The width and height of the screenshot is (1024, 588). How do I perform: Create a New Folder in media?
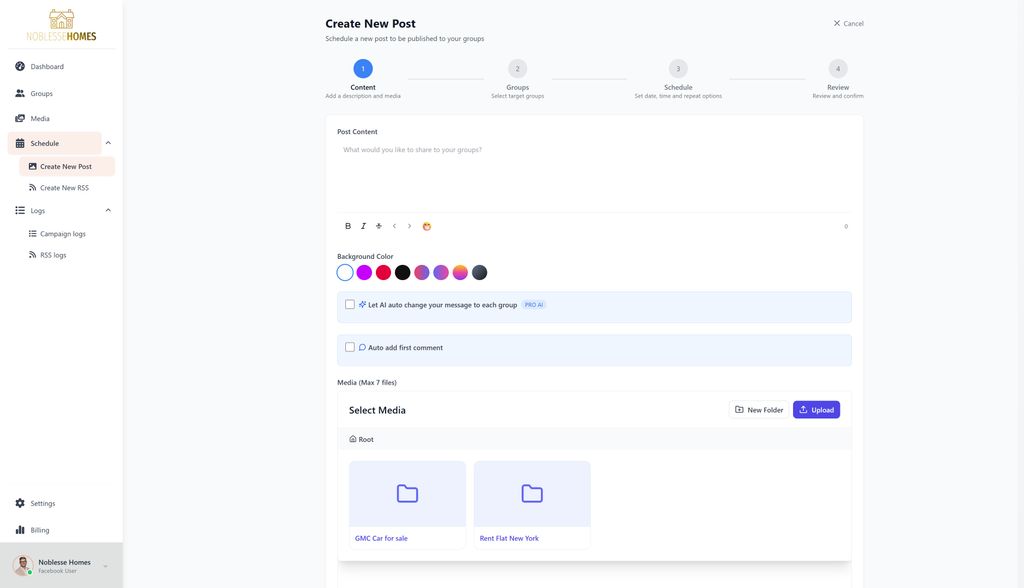758,410
